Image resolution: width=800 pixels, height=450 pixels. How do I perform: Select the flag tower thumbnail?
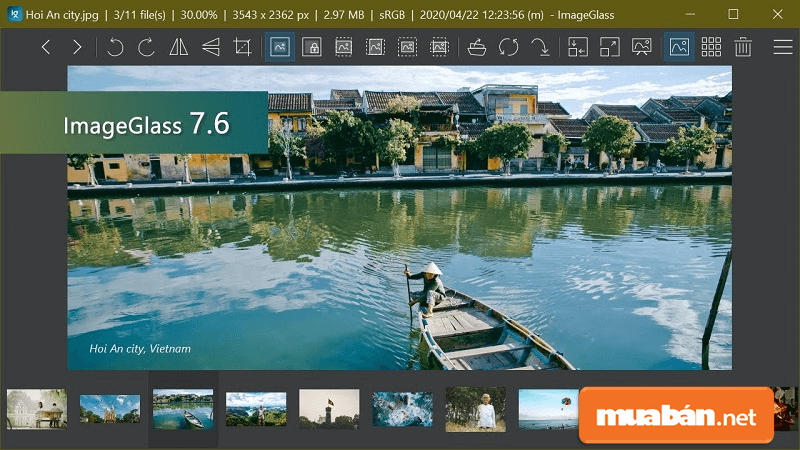tap(329, 409)
